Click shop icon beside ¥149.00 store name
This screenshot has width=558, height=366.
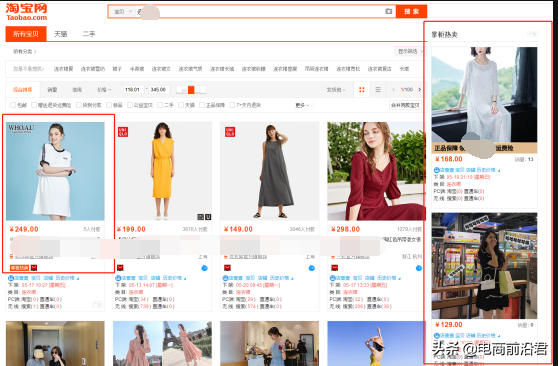pyautogui.click(x=226, y=257)
